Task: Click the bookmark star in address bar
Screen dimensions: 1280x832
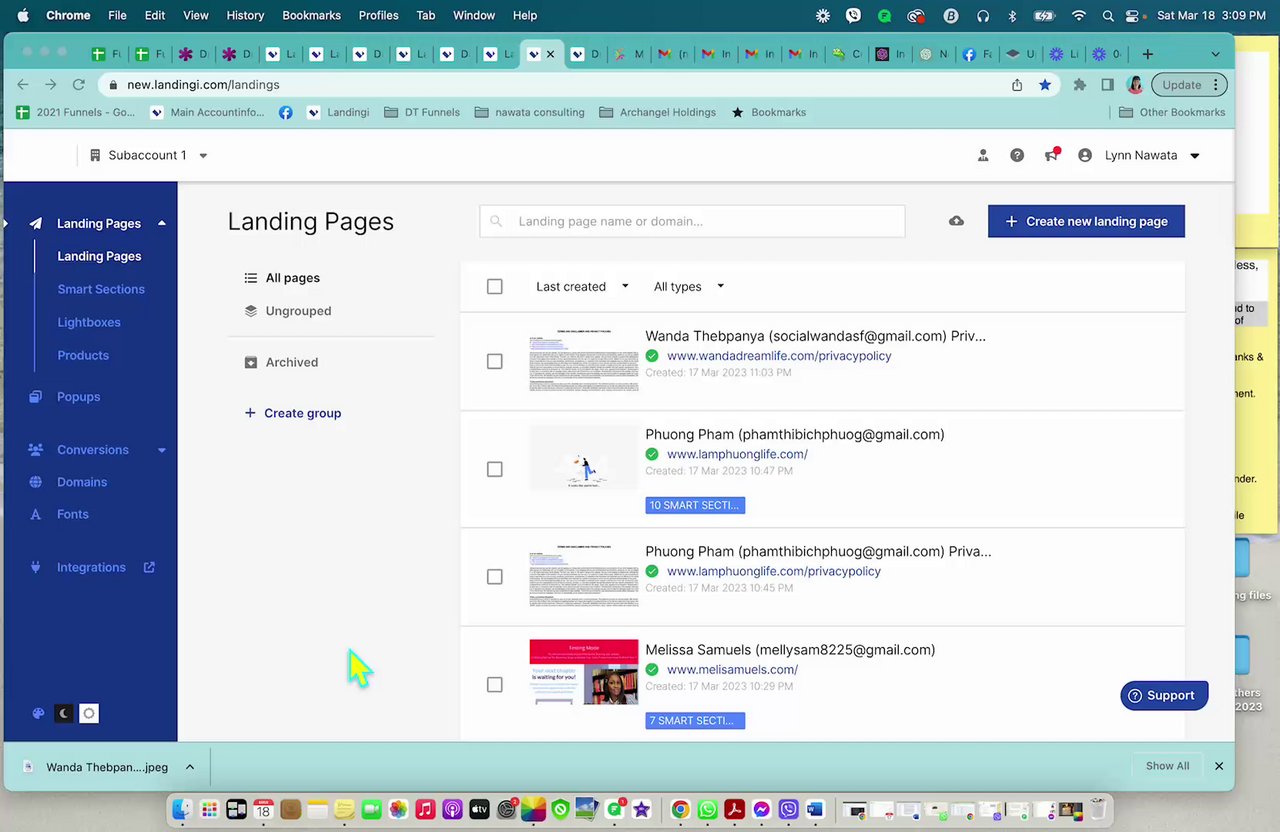Action: click(x=1045, y=85)
